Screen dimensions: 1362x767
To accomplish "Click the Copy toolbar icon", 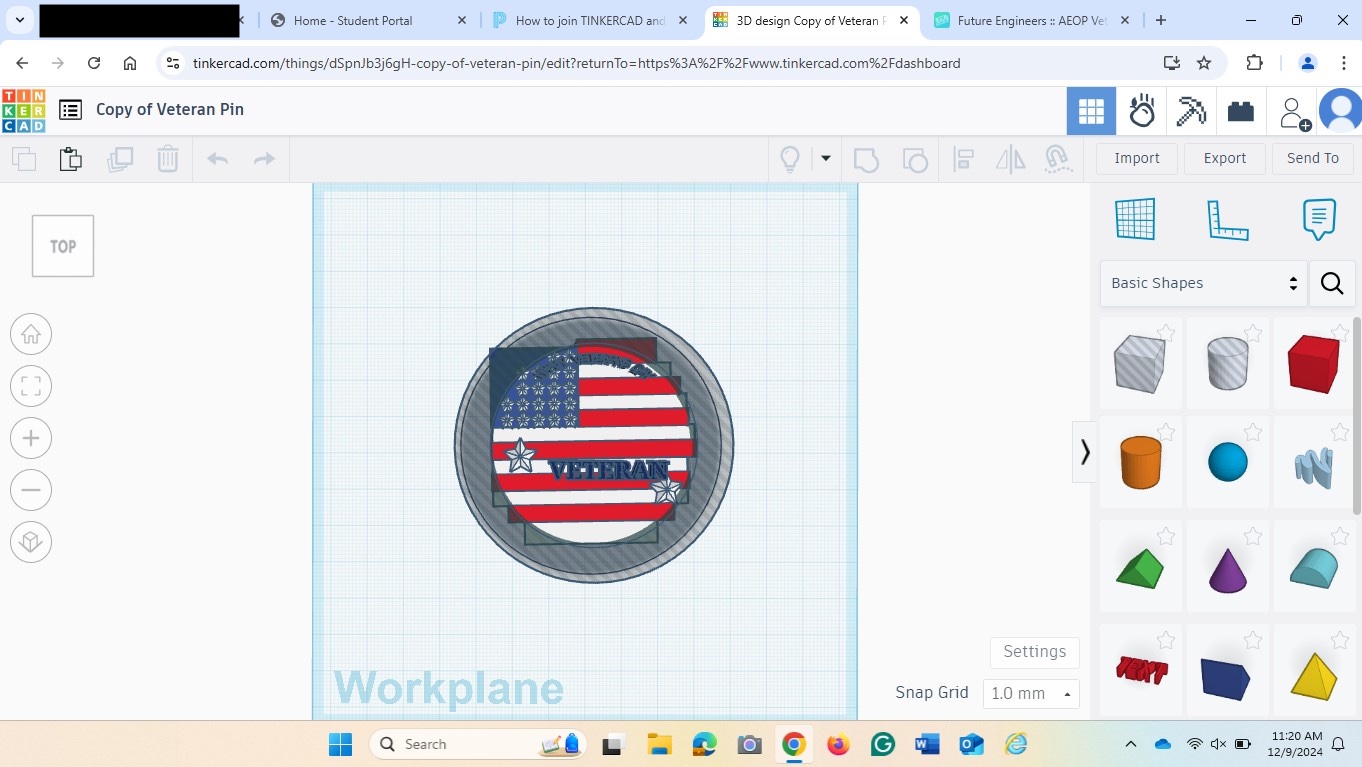I will [x=24, y=159].
